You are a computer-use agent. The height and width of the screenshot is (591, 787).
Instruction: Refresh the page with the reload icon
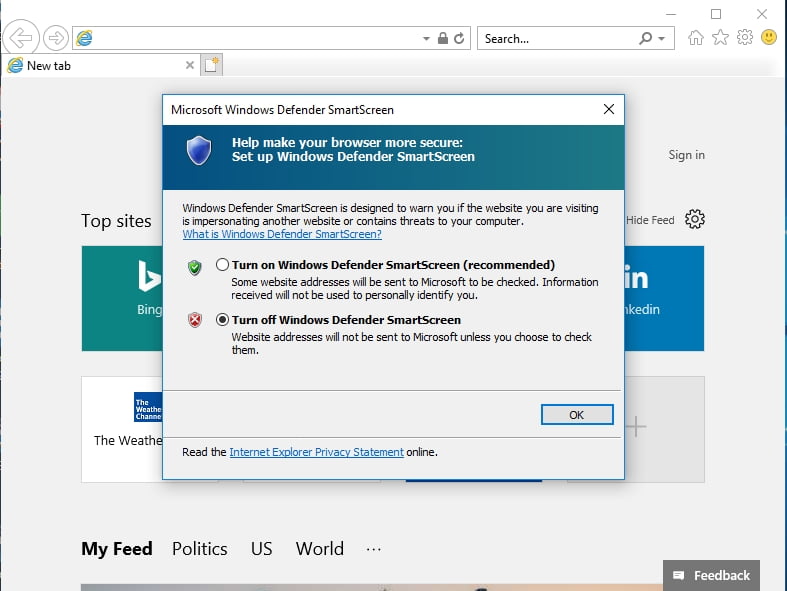coord(459,38)
